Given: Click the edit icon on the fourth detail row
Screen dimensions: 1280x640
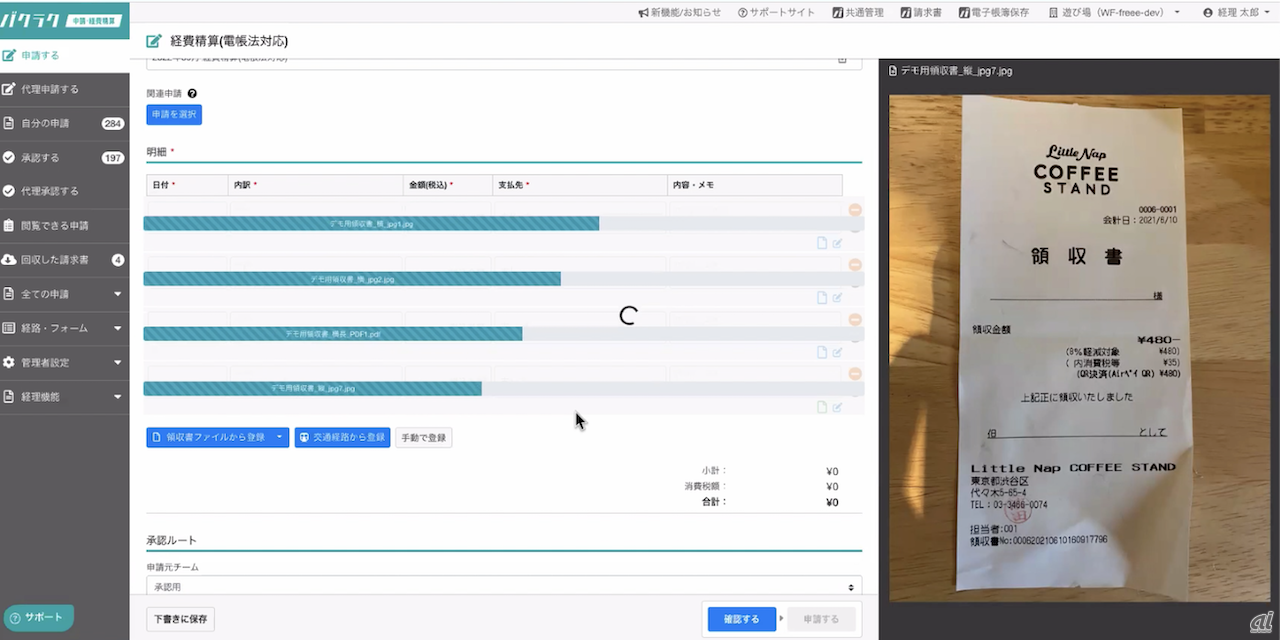Looking at the screenshot, I should tap(837, 407).
